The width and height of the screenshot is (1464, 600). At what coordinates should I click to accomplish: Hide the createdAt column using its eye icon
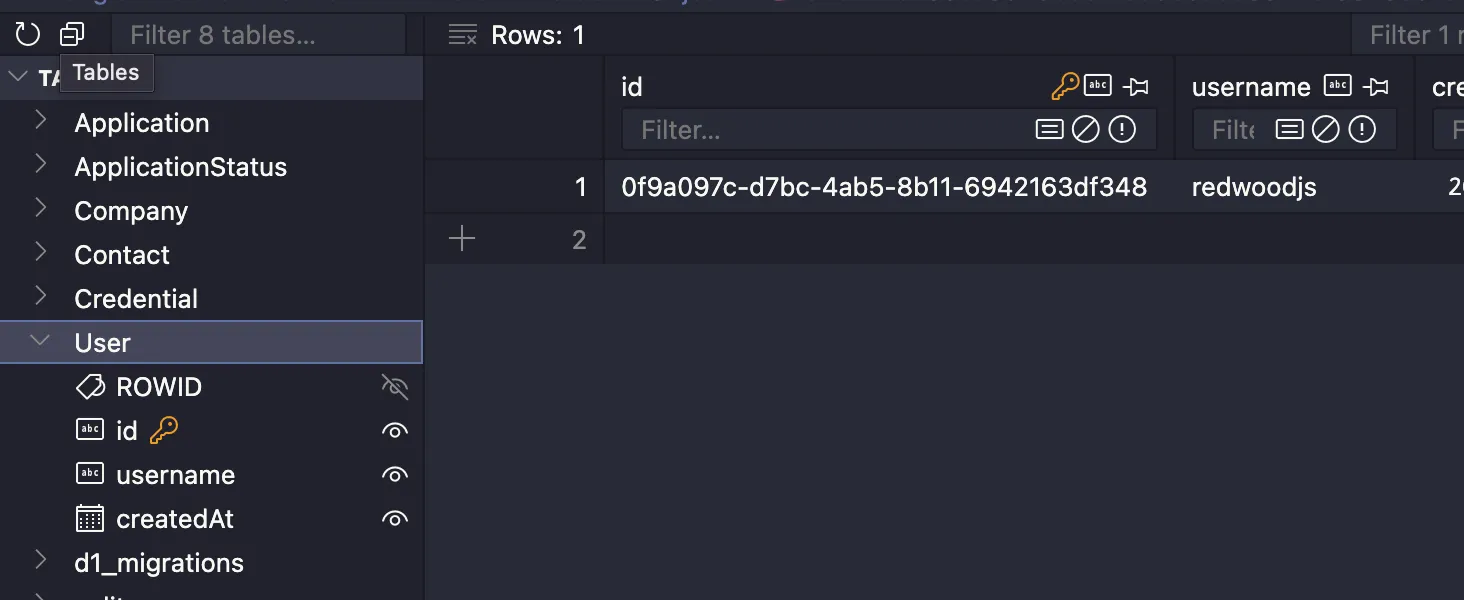[x=395, y=519]
